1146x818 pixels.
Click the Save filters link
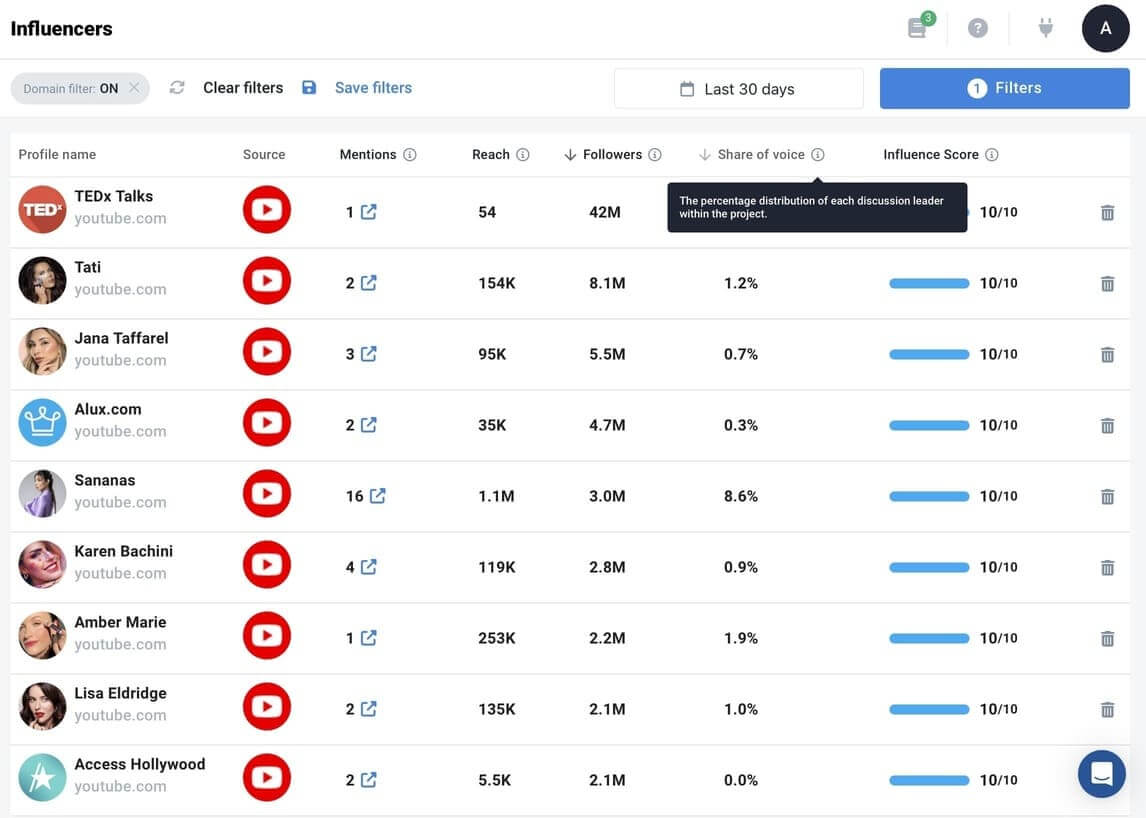372,88
